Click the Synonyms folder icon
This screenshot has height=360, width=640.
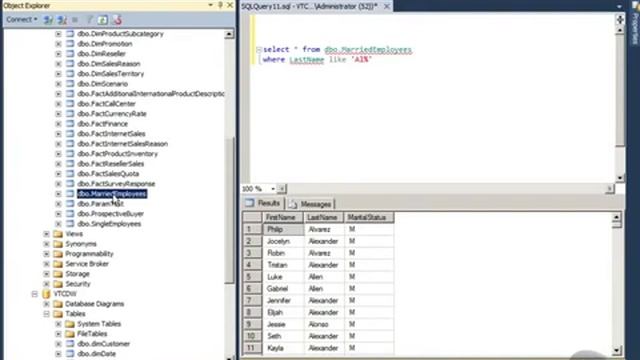tap(58, 244)
